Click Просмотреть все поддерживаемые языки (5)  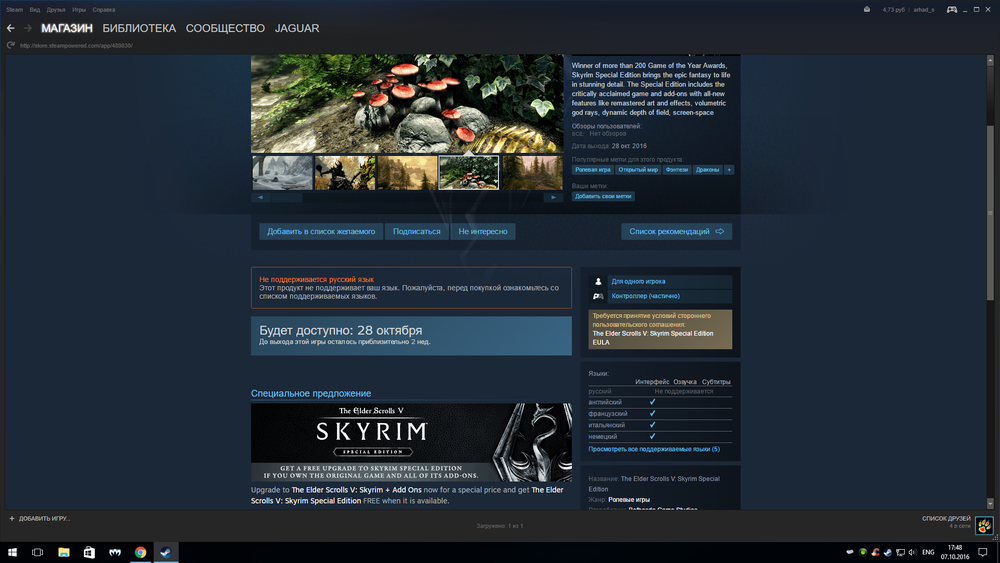pos(654,449)
